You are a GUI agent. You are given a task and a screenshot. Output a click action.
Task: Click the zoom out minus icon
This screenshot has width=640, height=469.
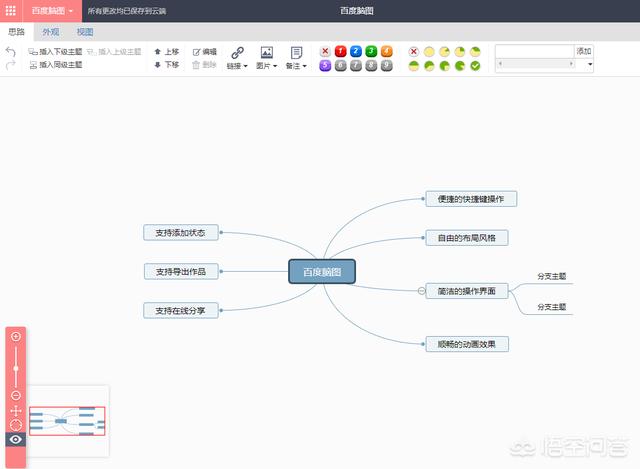pos(16,395)
